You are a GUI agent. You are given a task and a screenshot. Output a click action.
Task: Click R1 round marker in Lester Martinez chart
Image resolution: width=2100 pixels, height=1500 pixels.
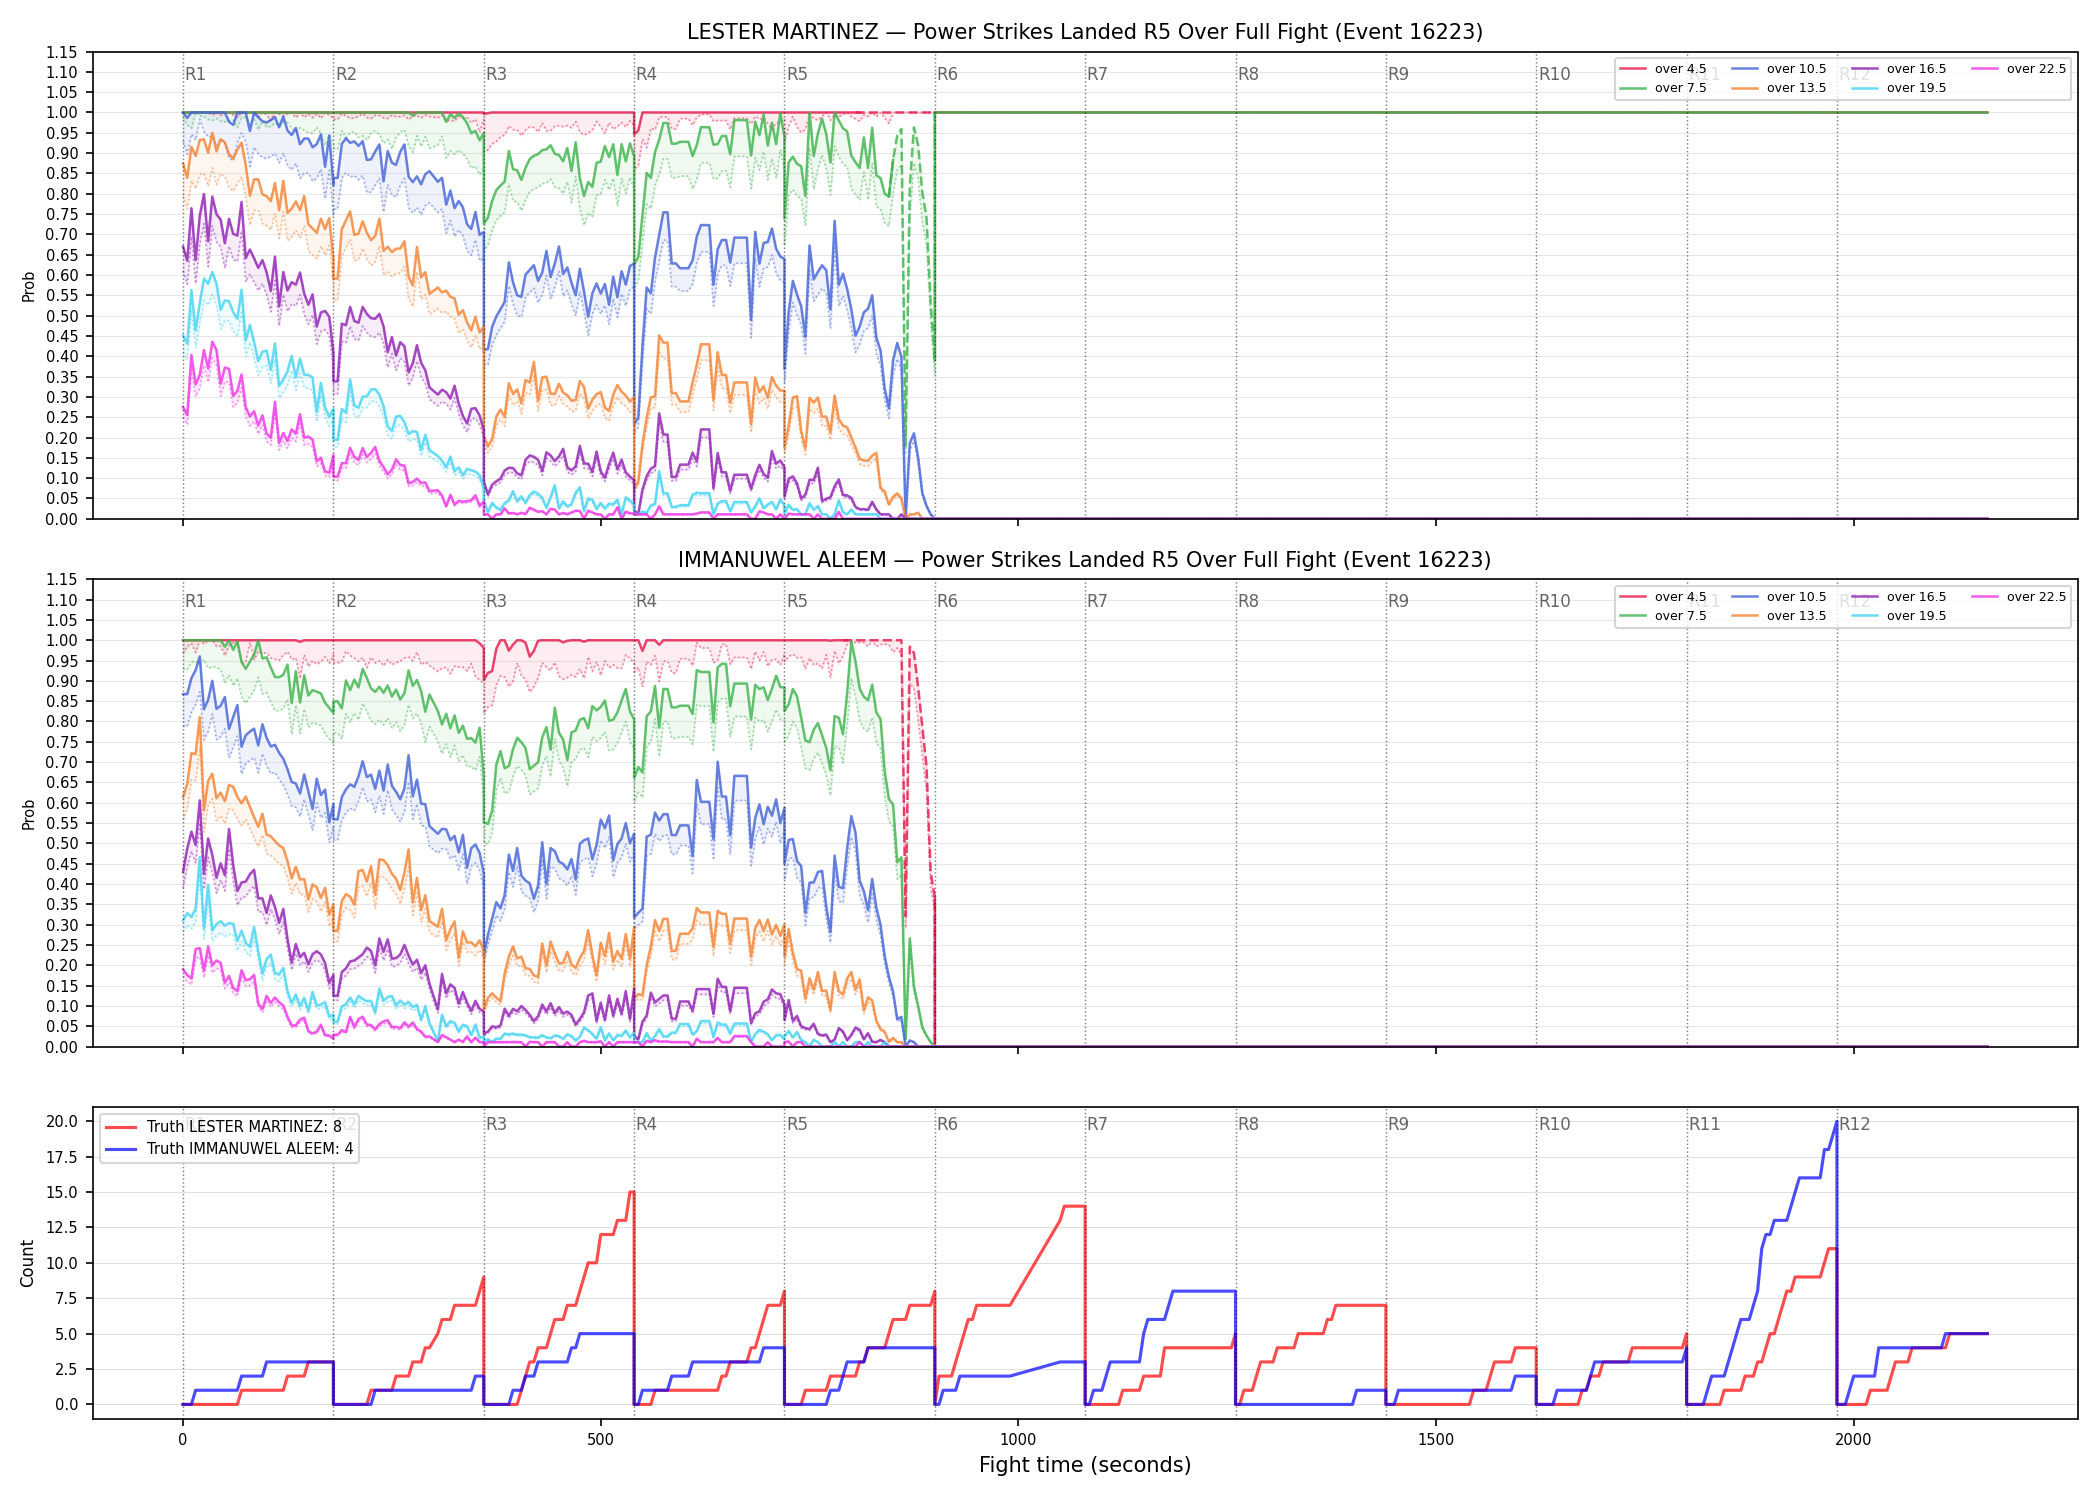195,74
